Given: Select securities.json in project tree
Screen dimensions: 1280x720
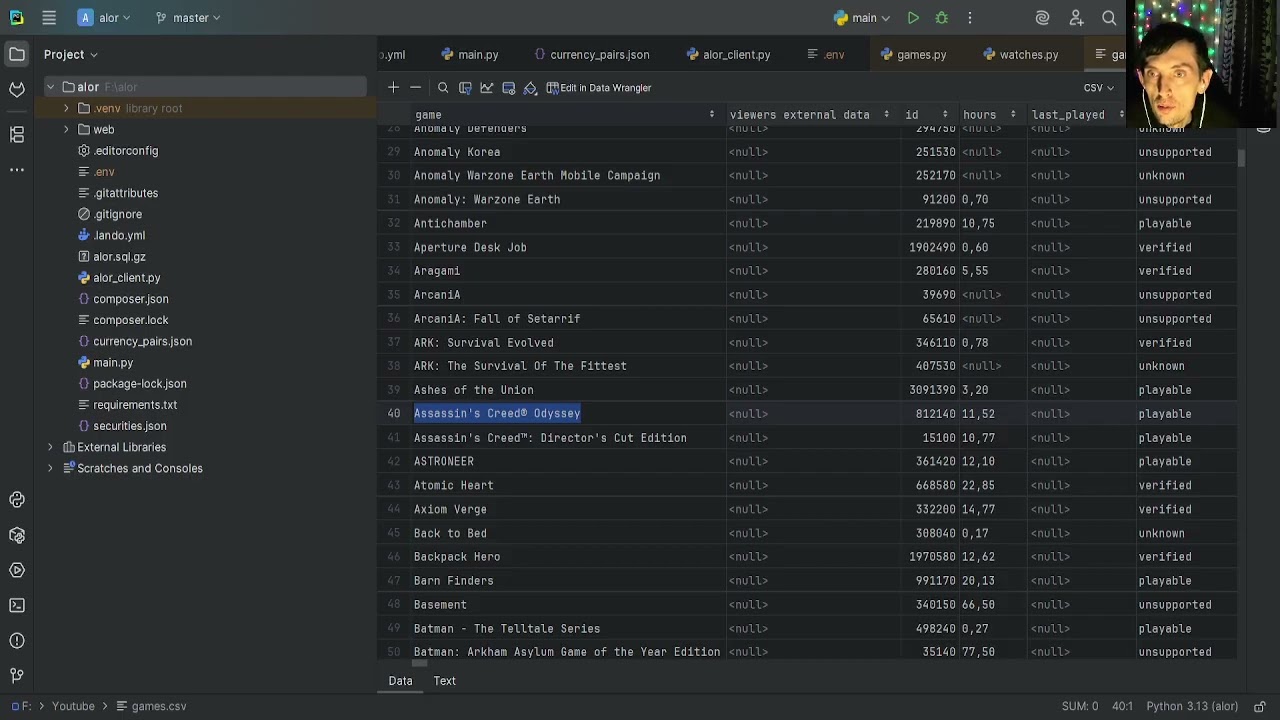Looking at the screenshot, I should click(129, 426).
